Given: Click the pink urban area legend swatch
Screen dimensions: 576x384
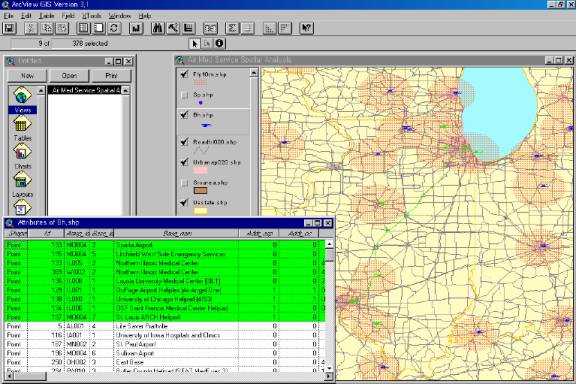Looking at the screenshot, I should click(x=200, y=171).
